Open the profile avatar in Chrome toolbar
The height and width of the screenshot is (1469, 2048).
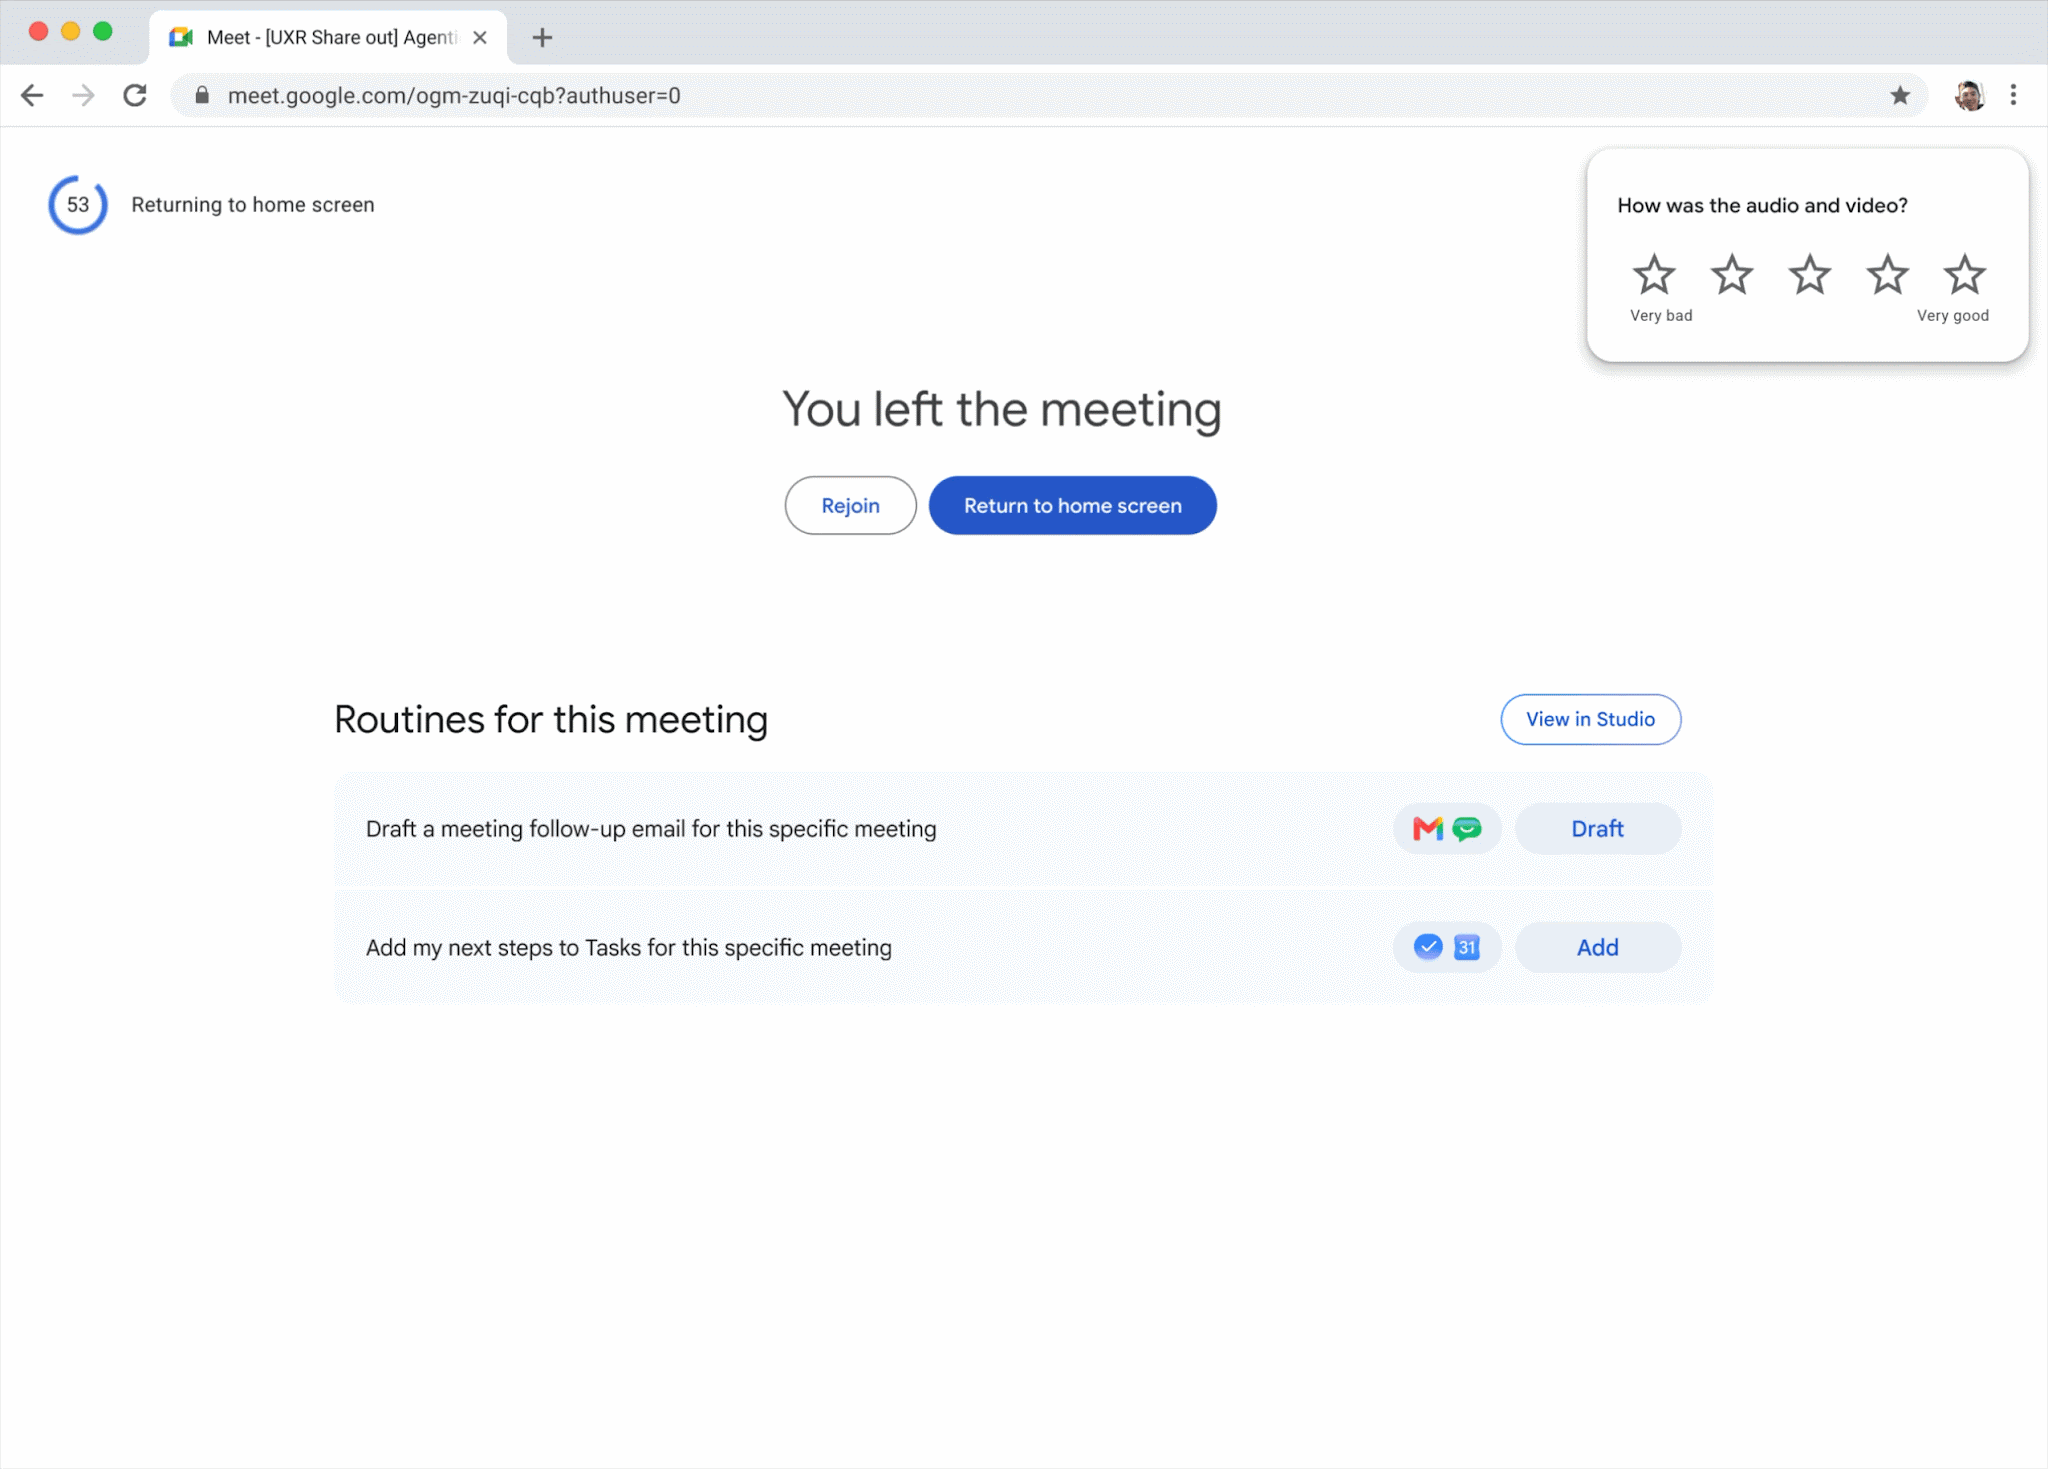pos(1969,95)
